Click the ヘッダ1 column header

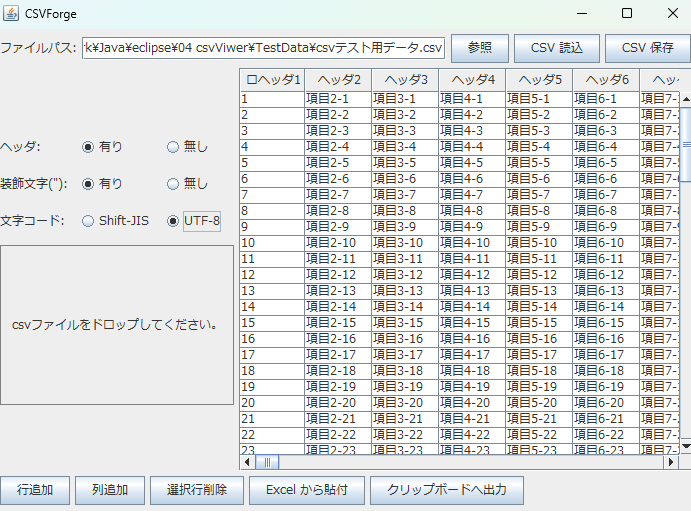pyautogui.click(x=272, y=80)
